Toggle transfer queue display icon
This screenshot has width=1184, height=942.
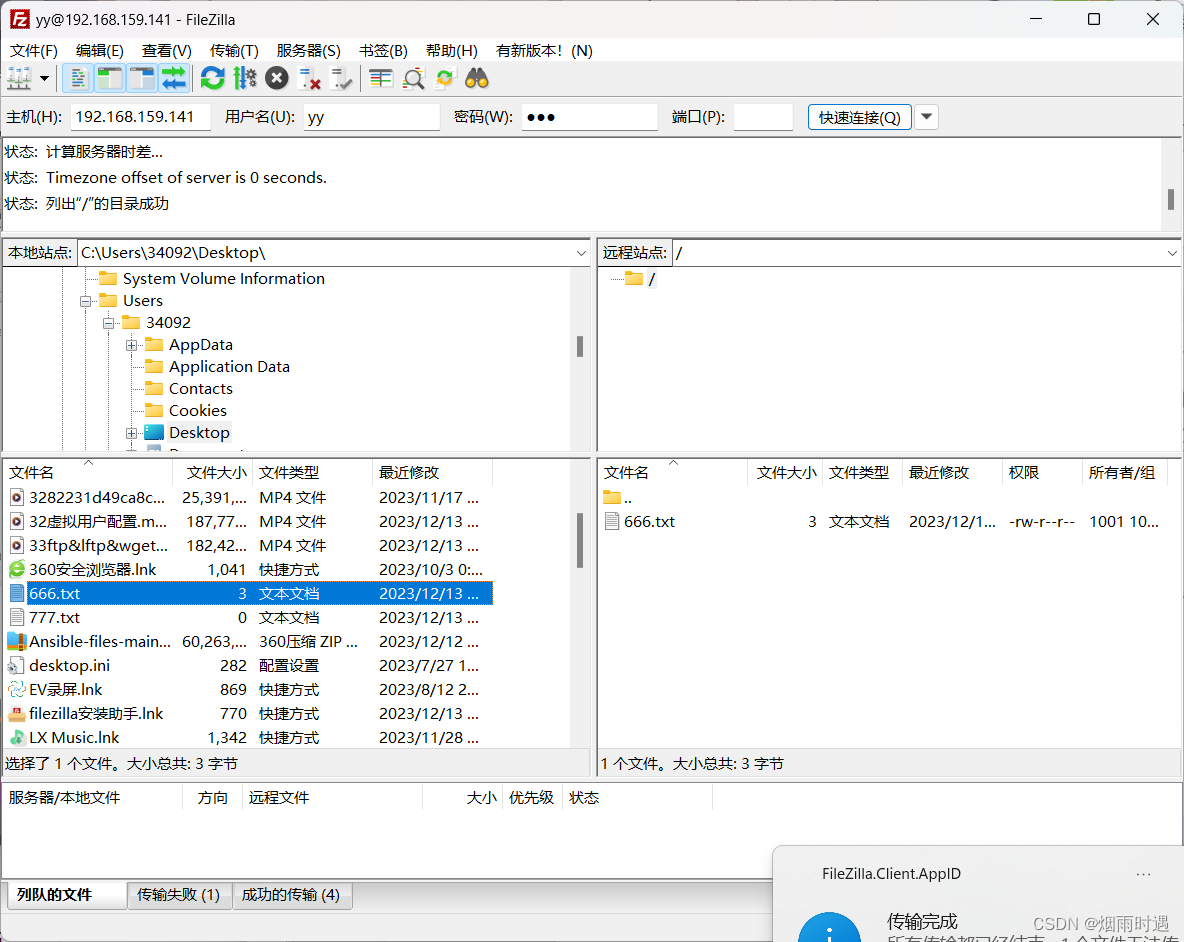(174, 78)
